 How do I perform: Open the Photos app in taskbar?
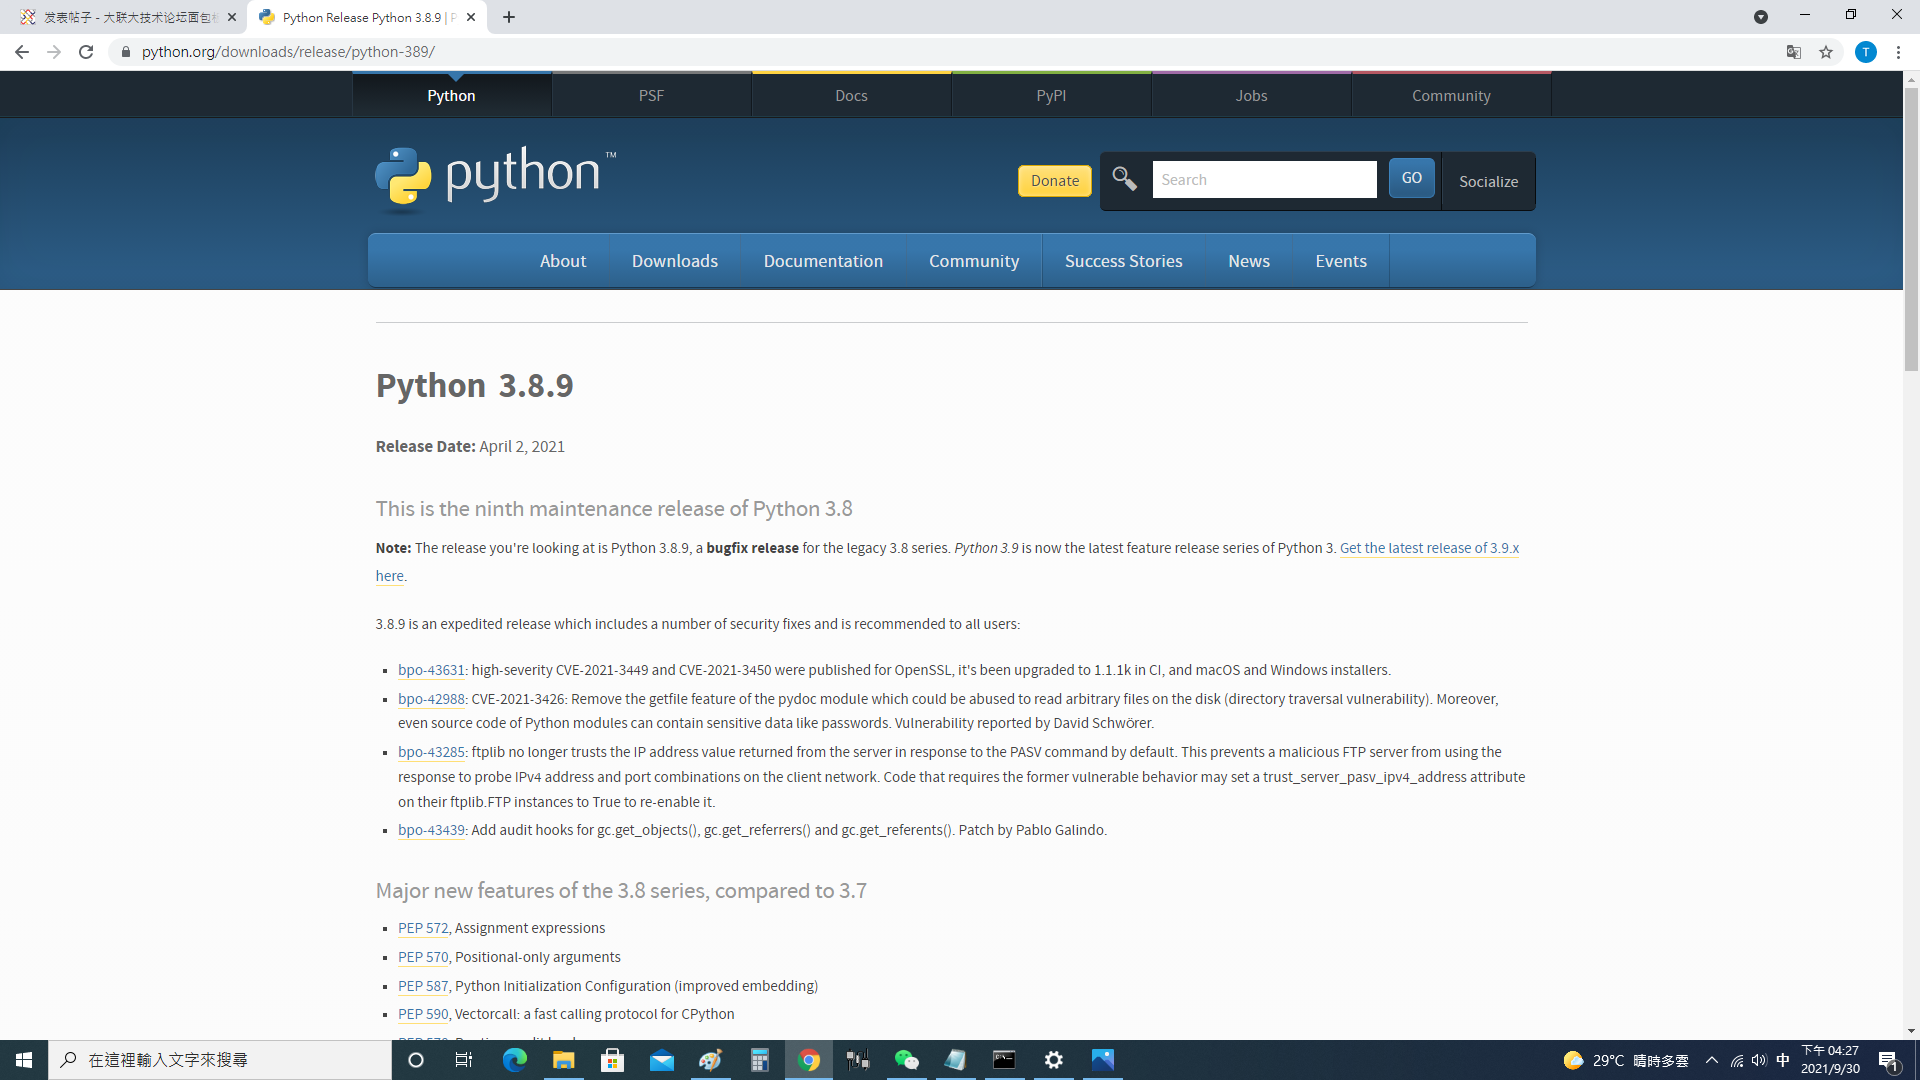click(x=1102, y=1060)
